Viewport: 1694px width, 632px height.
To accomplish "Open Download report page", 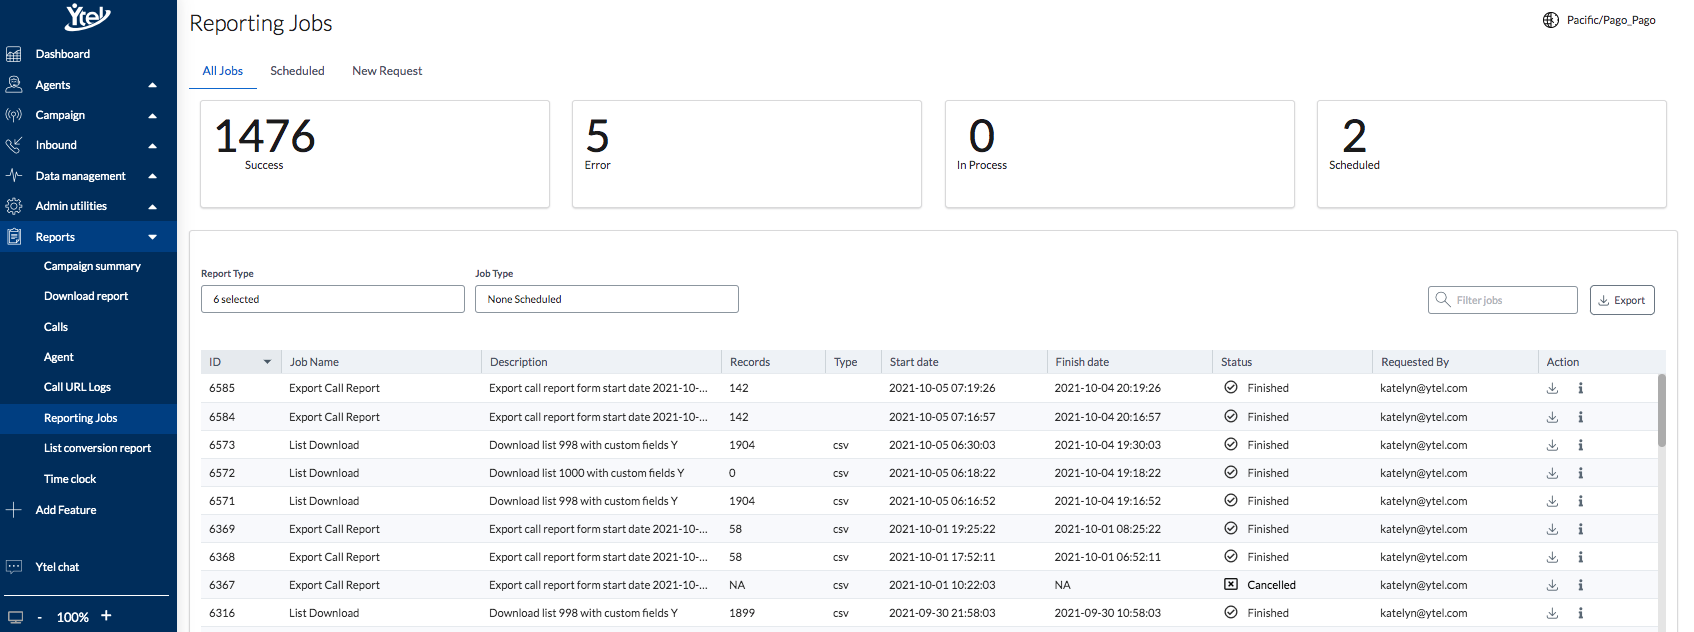I will (86, 296).
